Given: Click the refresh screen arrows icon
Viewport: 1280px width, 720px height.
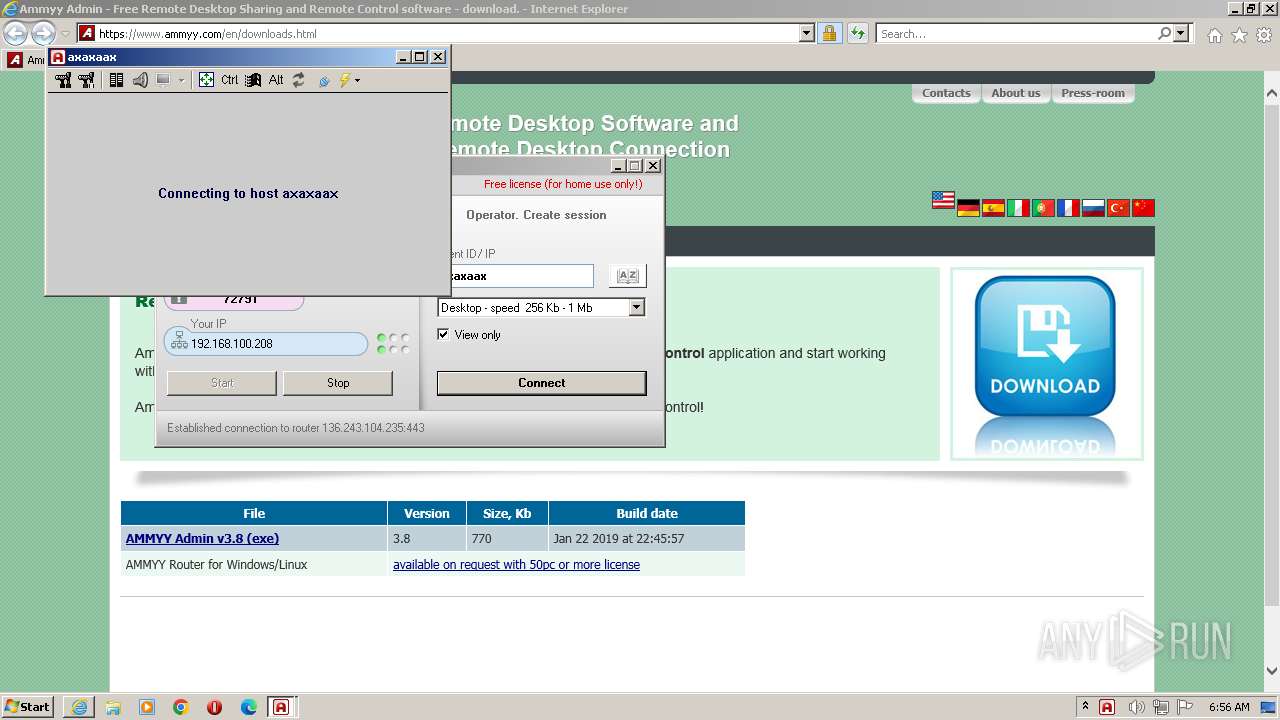Looking at the screenshot, I should coord(298,80).
